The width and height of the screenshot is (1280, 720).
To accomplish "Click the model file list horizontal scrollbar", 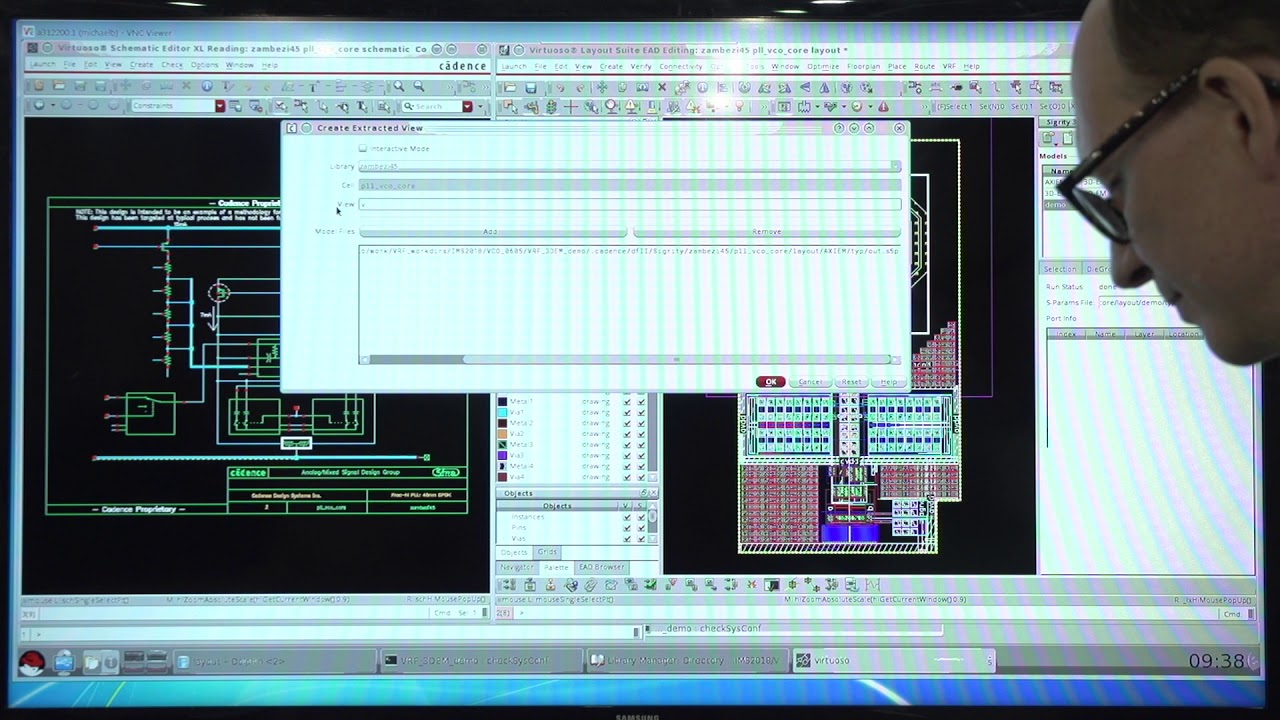I will pyautogui.click(x=630, y=360).
